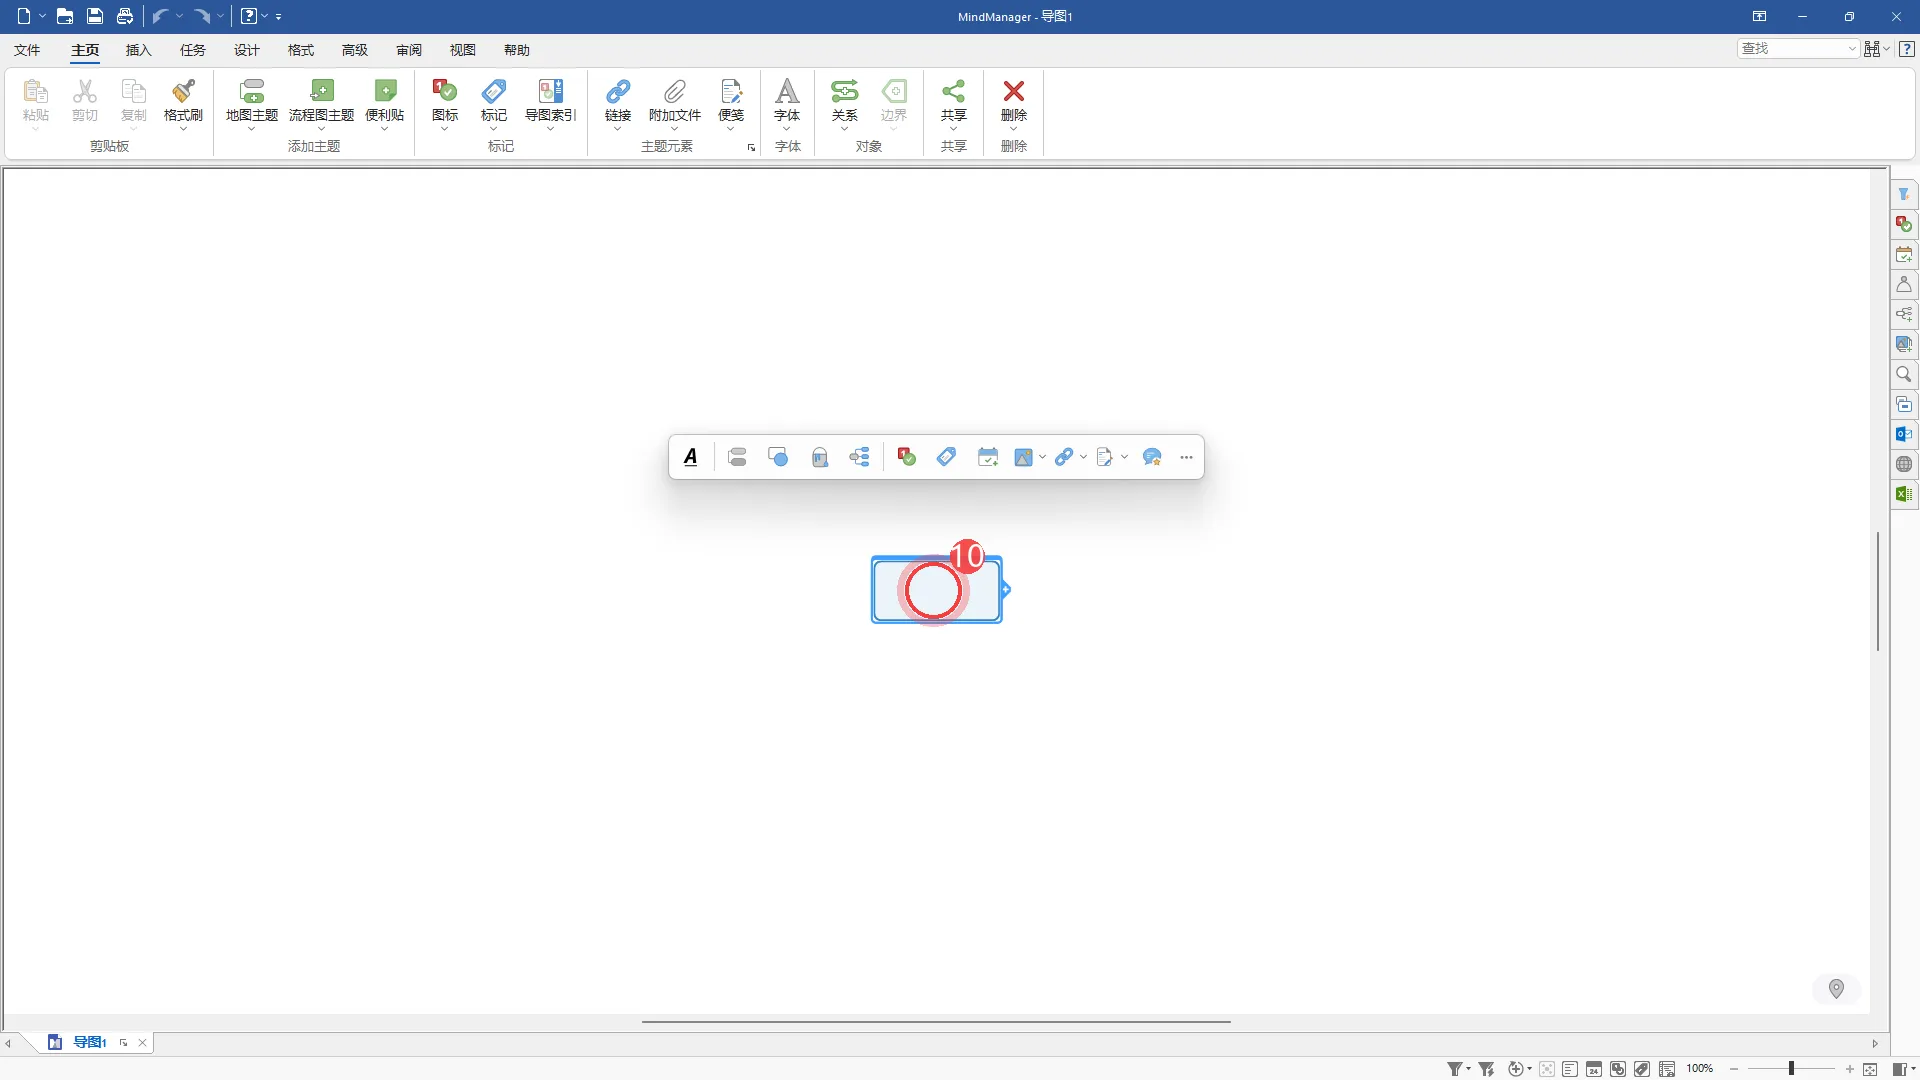The image size is (1920, 1080).
Task: Insert a relationship (关系) line
Action: (x=845, y=101)
